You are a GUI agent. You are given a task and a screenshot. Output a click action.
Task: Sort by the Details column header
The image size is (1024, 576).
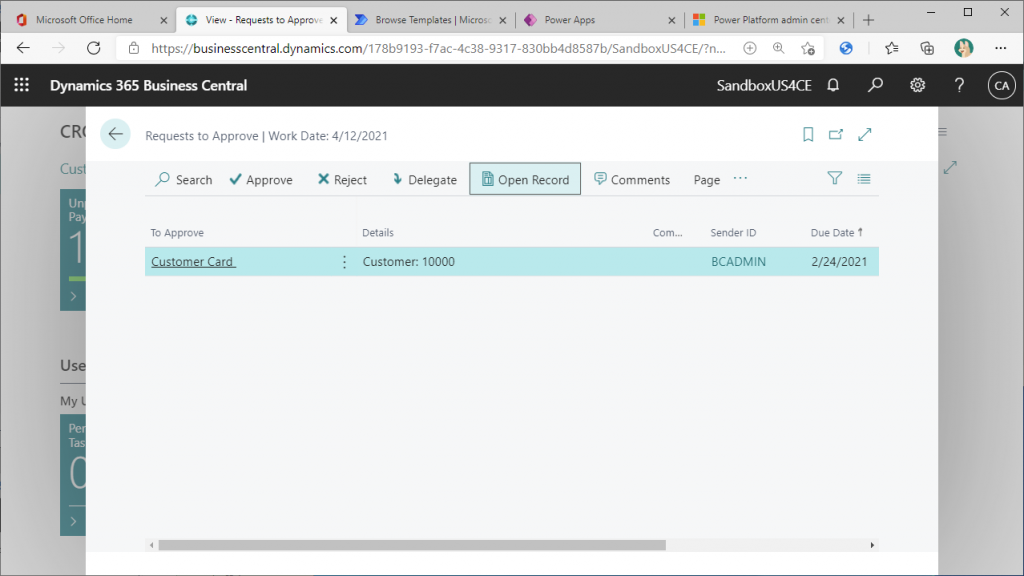tap(377, 232)
